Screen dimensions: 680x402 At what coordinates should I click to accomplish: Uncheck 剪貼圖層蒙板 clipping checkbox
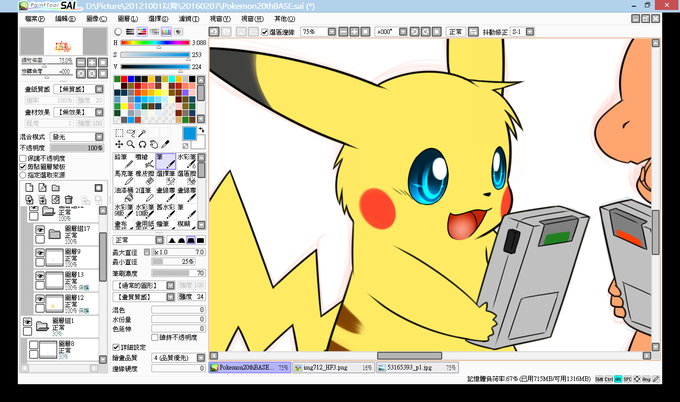click(x=23, y=167)
